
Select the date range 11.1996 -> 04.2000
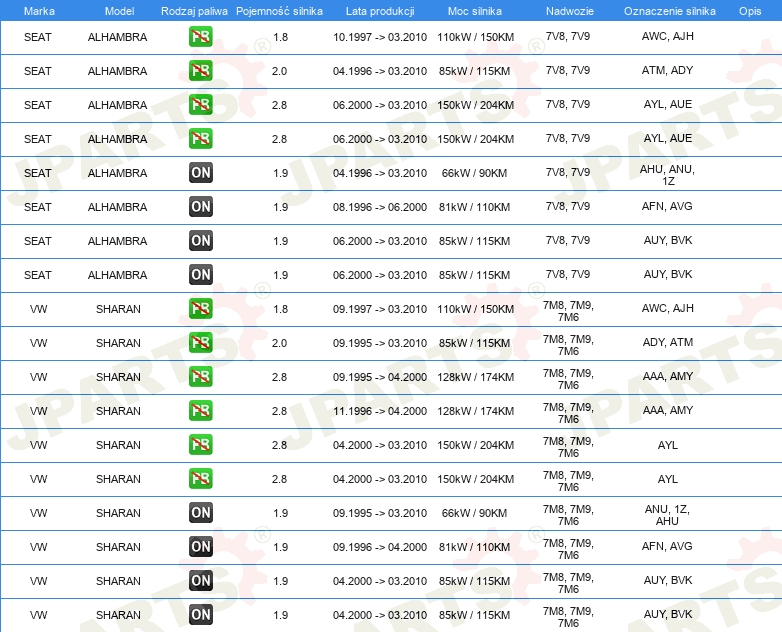pyautogui.click(x=380, y=411)
